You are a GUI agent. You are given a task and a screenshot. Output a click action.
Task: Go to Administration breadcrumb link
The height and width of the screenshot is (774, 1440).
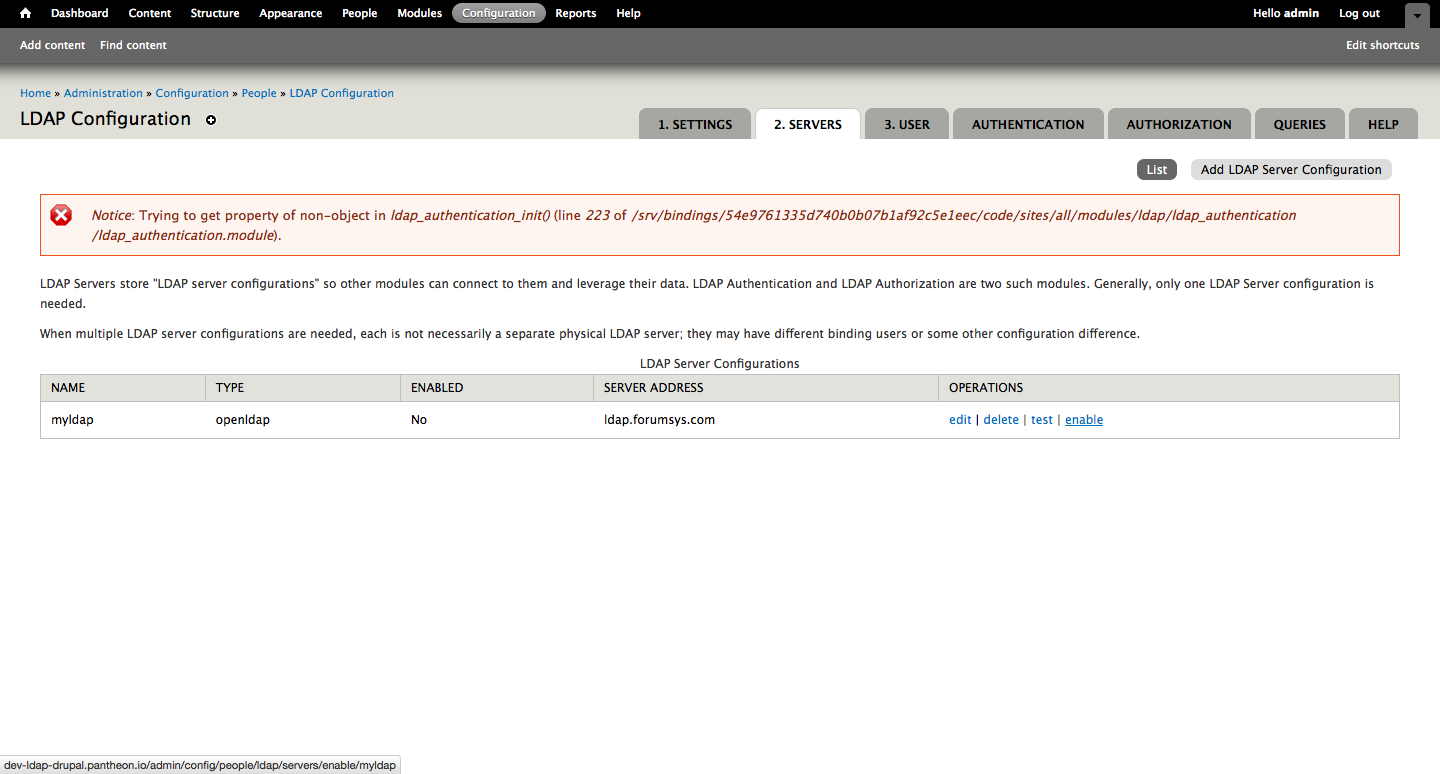click(x=103, y=93)
